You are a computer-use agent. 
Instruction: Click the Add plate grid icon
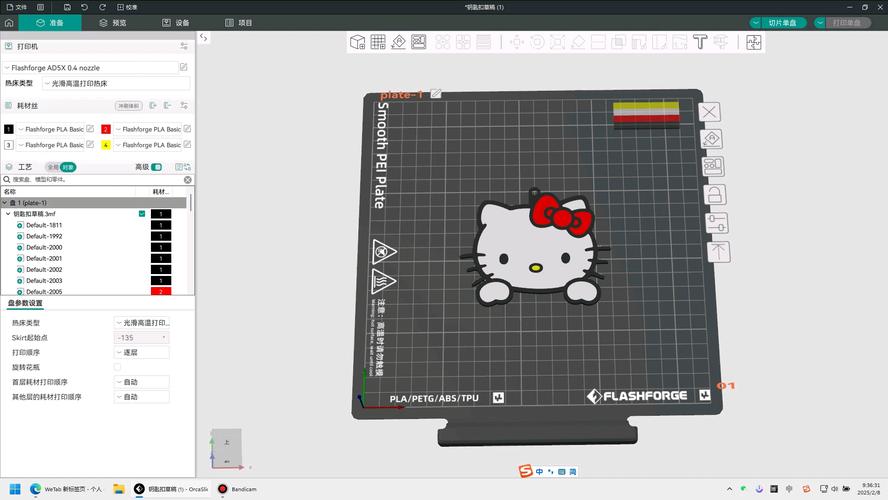[x=378, y=42]
